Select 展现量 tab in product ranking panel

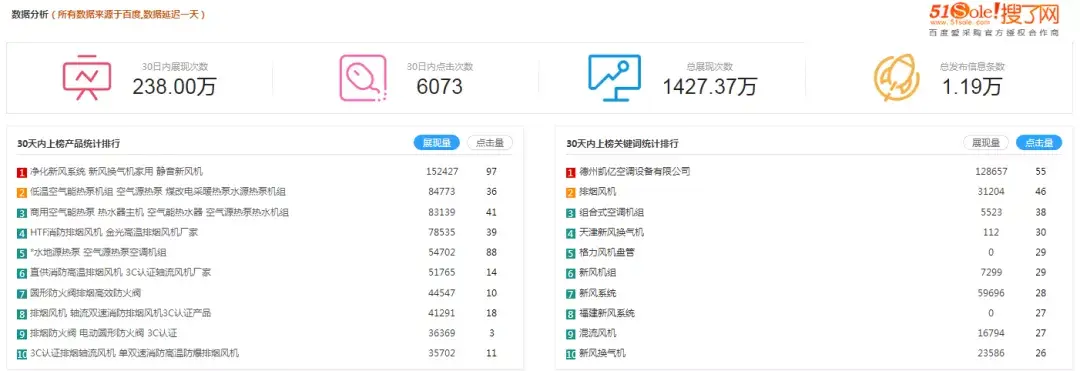(x=437, y=143)
